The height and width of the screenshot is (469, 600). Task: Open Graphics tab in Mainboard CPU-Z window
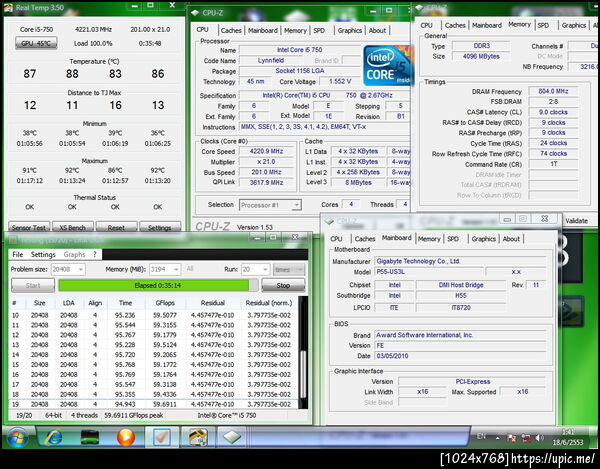(484, 239)
